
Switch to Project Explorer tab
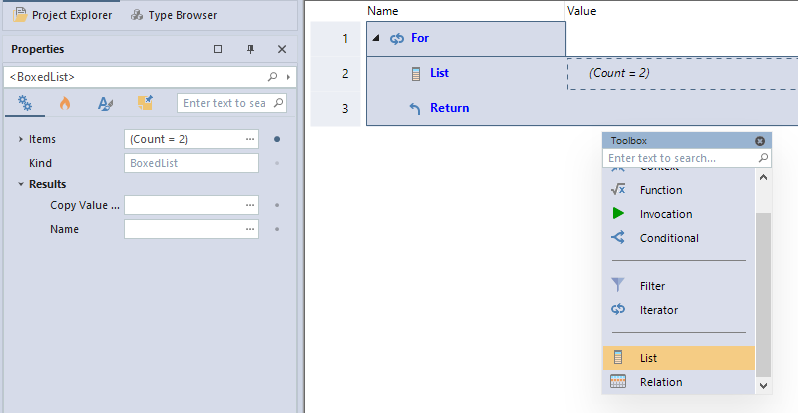(62, 15)
